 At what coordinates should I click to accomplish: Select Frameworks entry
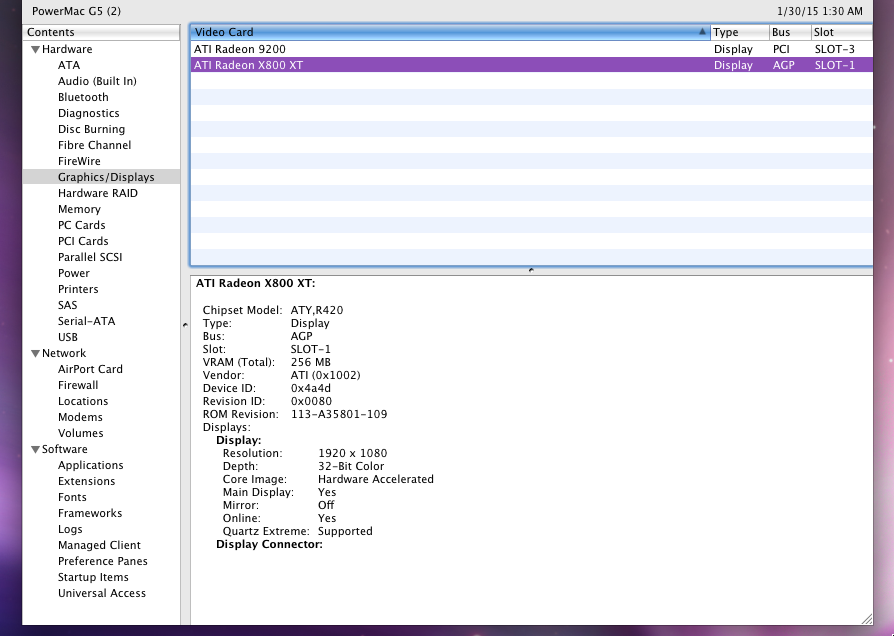point(90,513)
